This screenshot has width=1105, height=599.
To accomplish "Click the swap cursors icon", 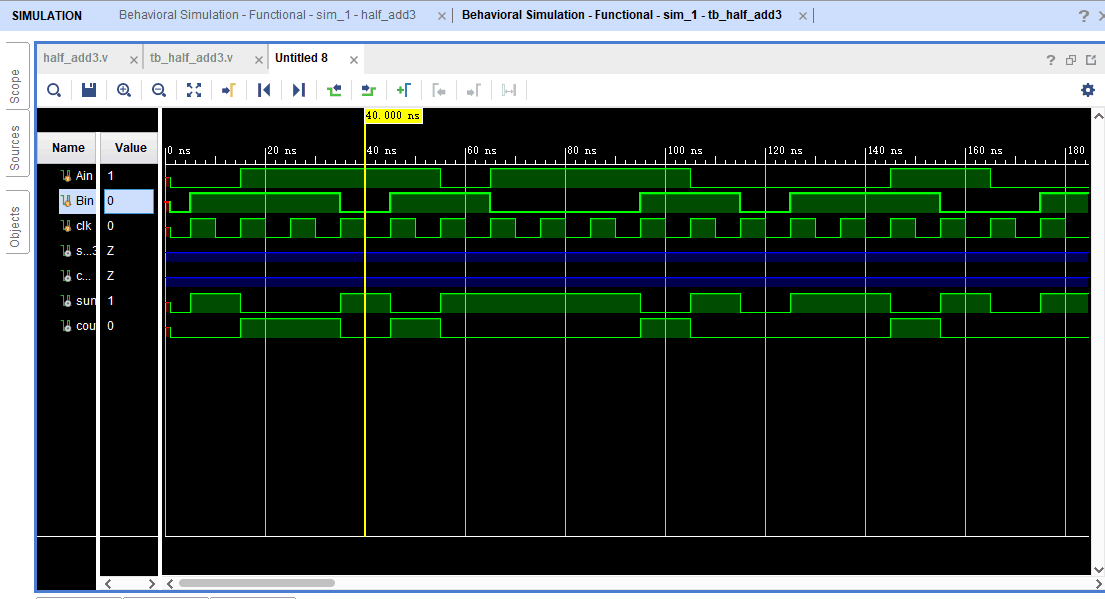I will coord(509,90).
